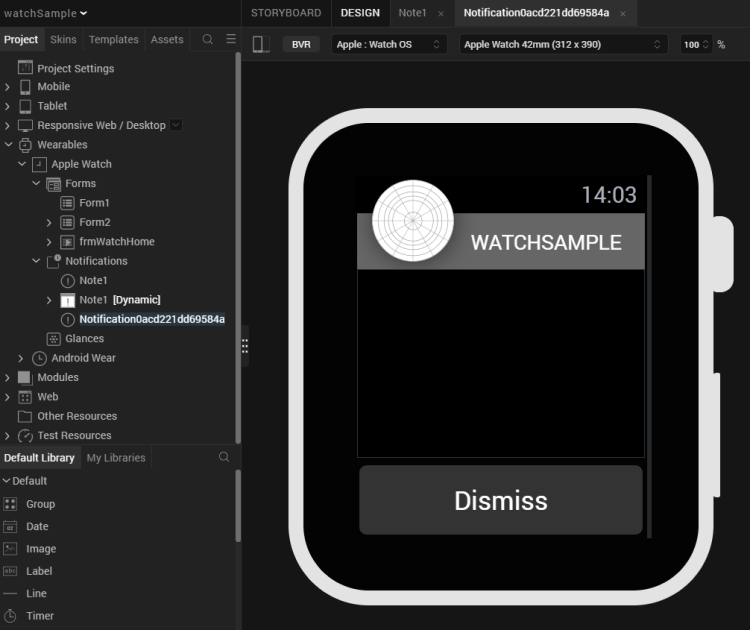Toggle the BVR button
This screenshot has width=750, height=630.
pyautogui.click(x=301, y=44)
